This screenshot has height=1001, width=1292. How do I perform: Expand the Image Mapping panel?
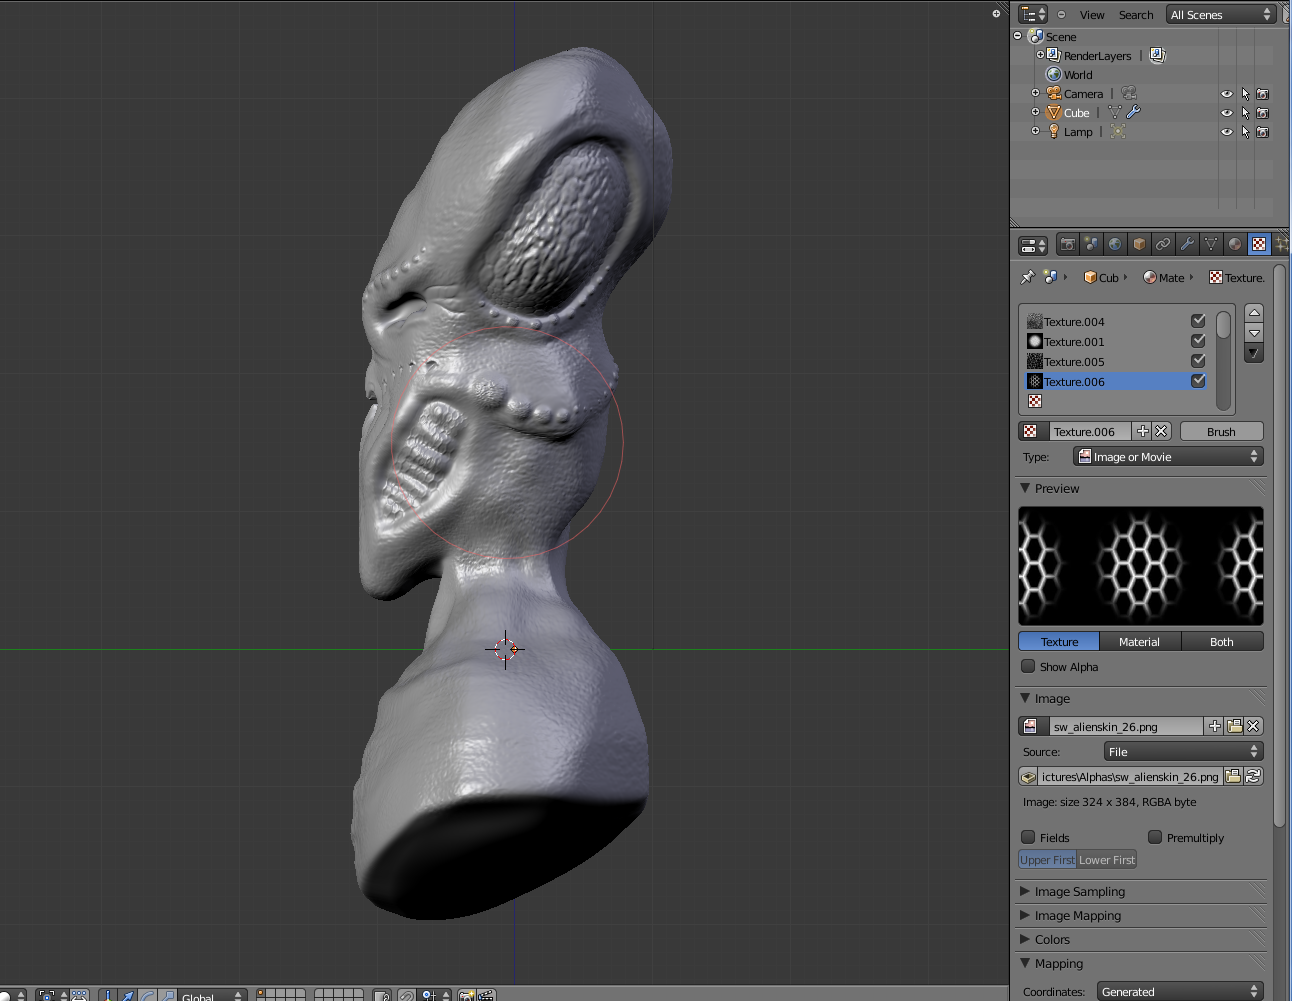coord(1025,915)
